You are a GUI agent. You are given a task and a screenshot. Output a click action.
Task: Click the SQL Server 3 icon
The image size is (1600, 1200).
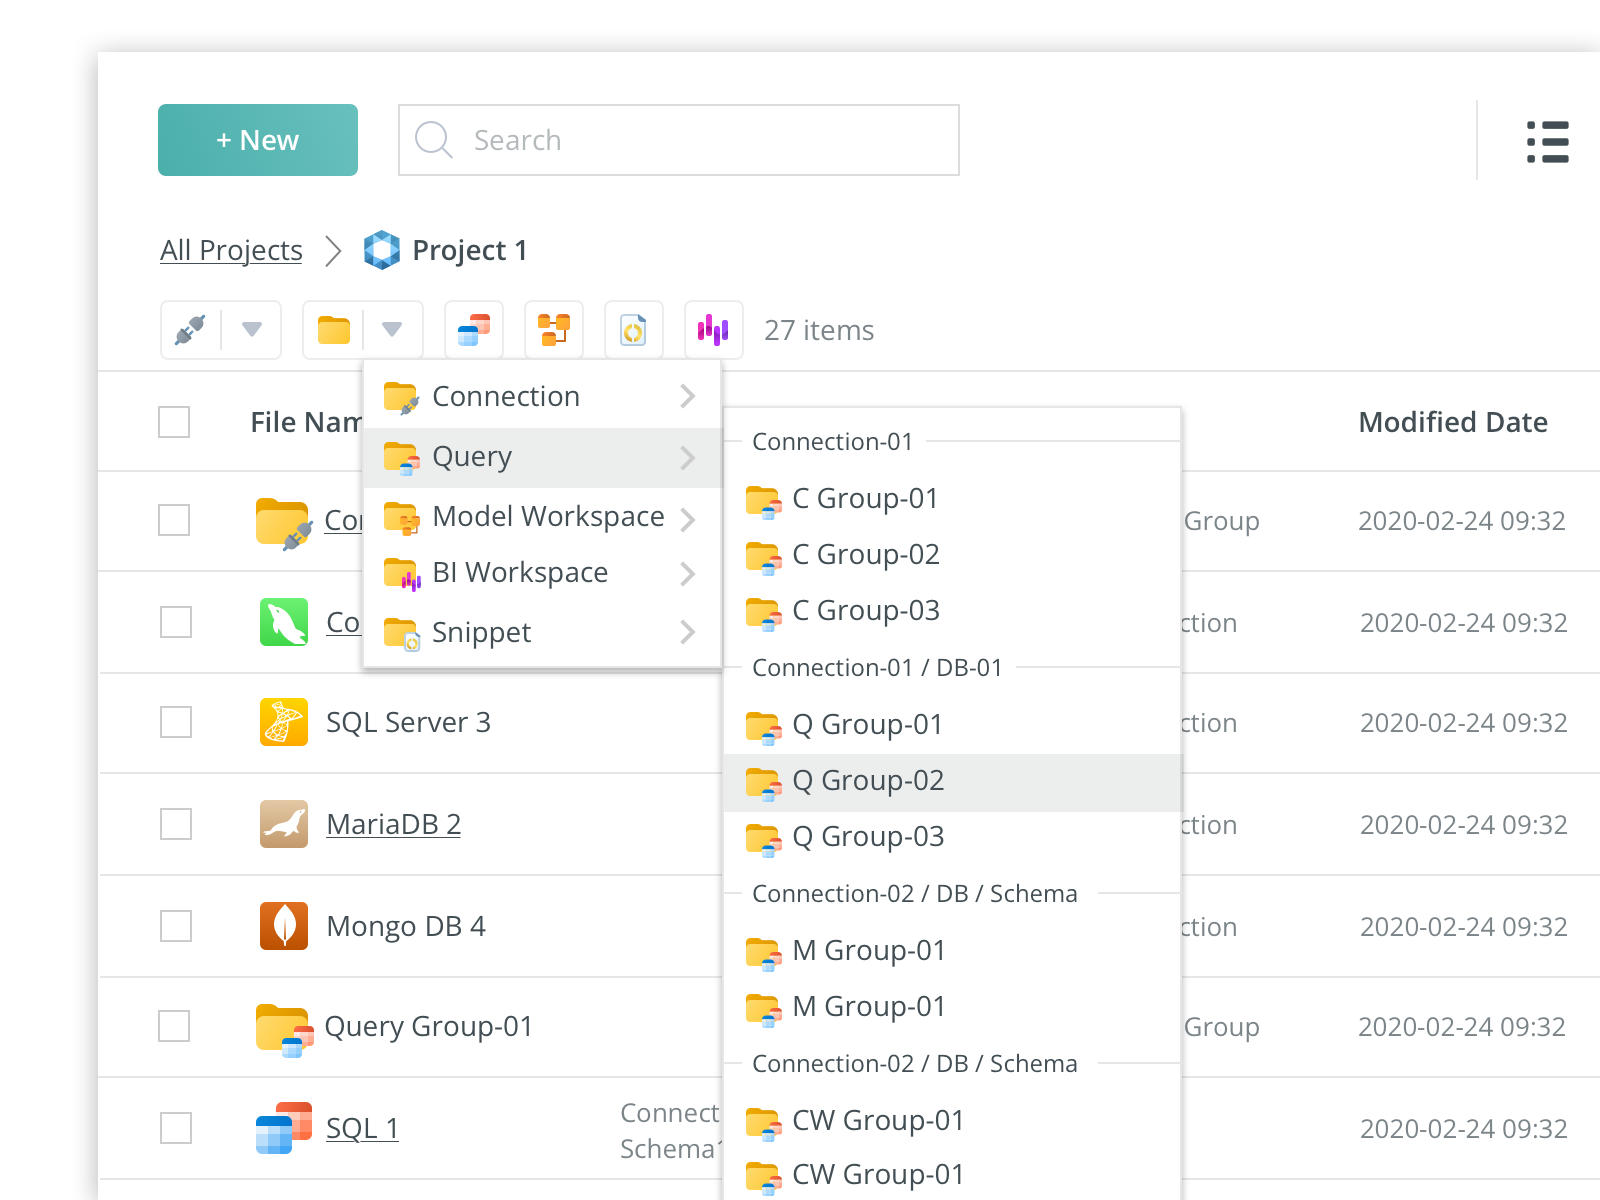[284, 722]
